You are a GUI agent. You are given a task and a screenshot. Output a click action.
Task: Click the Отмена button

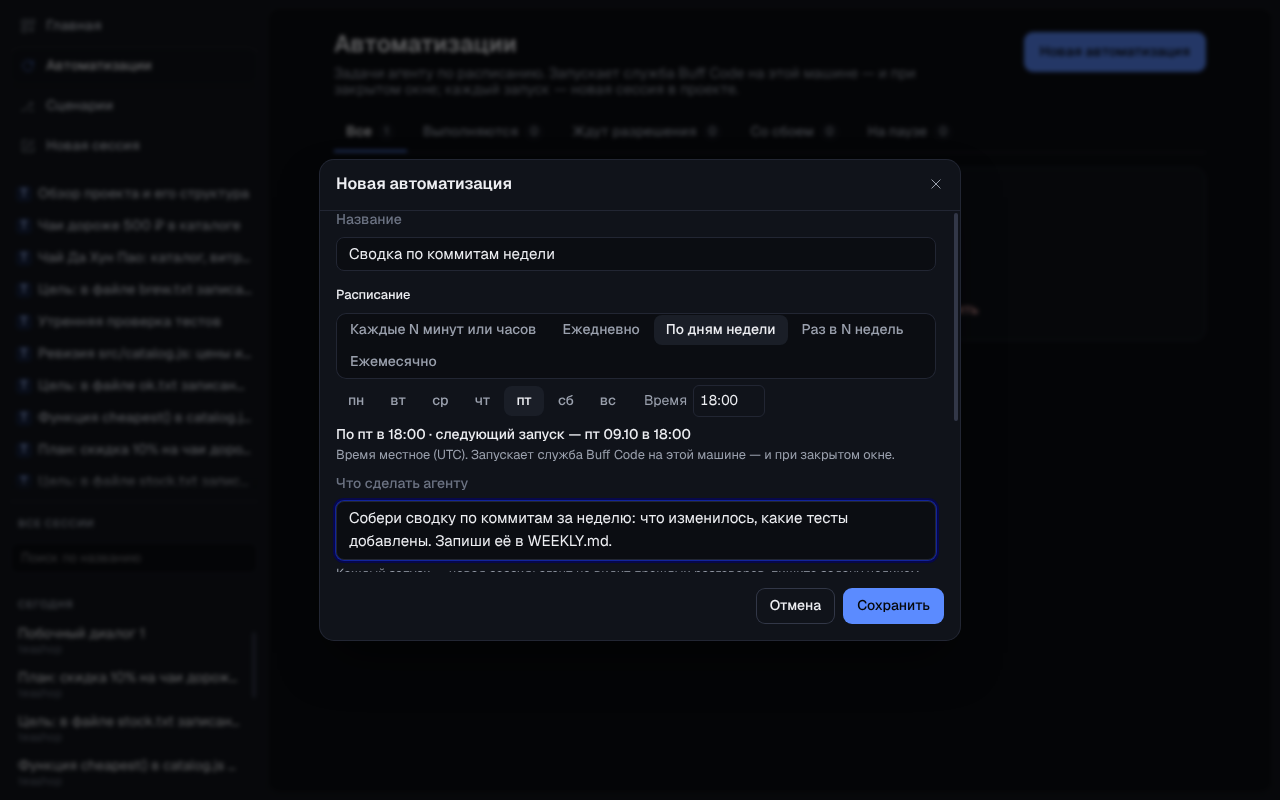coord(795,606)
